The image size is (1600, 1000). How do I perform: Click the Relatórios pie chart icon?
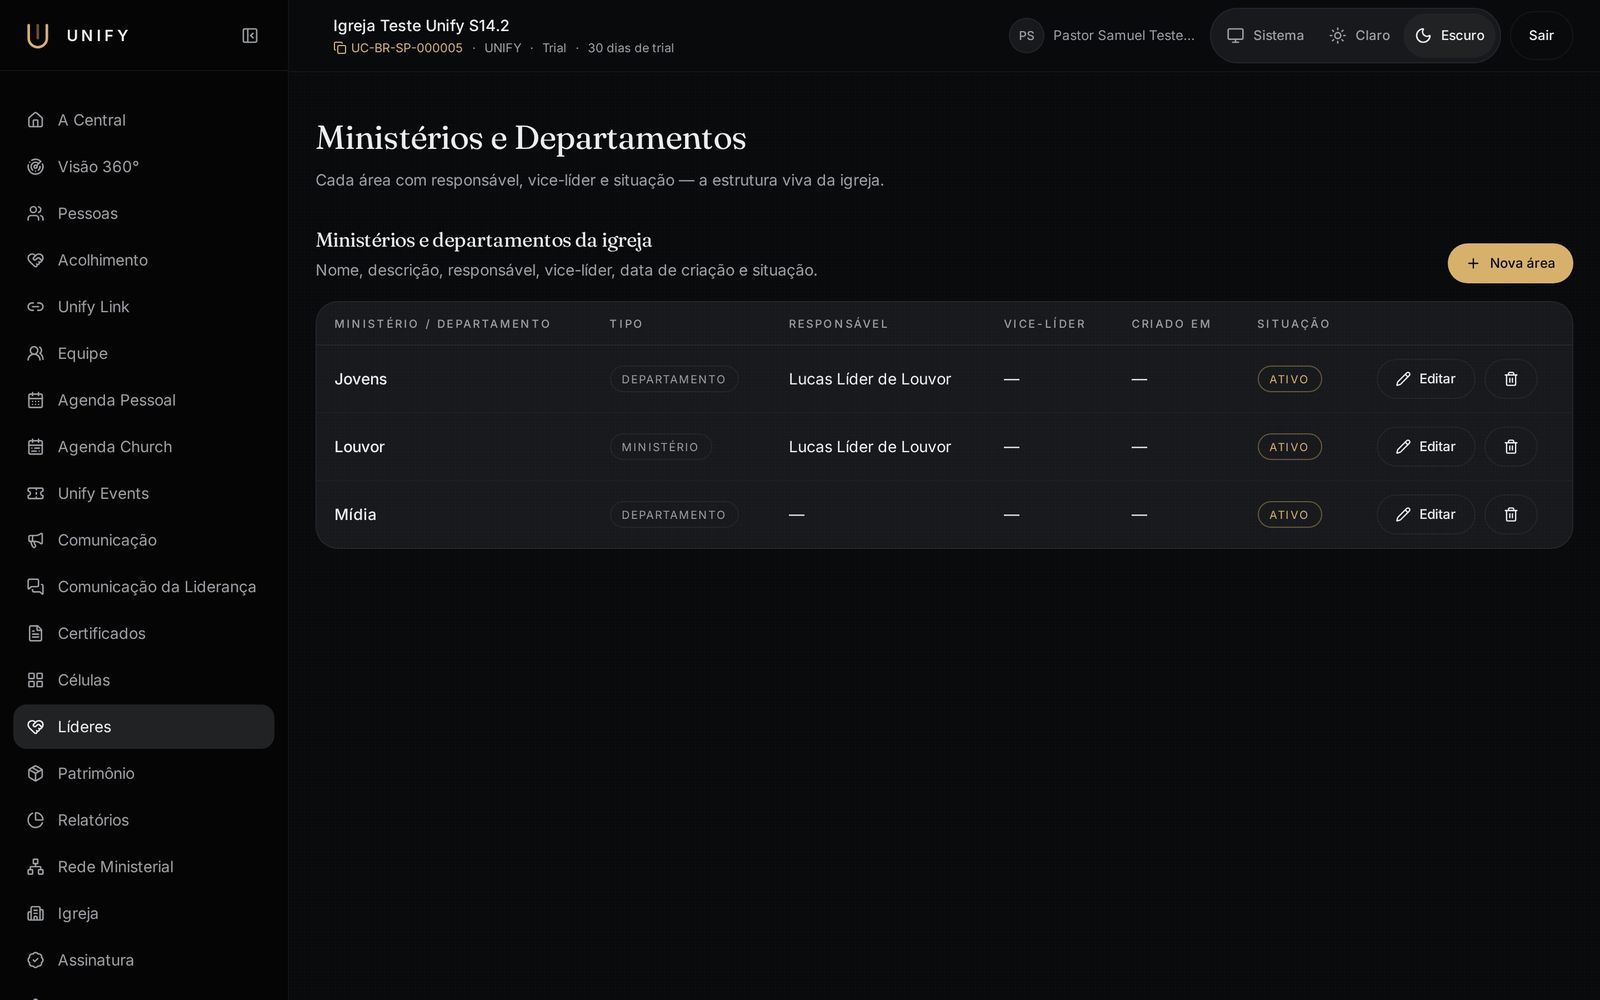[36, 820]
